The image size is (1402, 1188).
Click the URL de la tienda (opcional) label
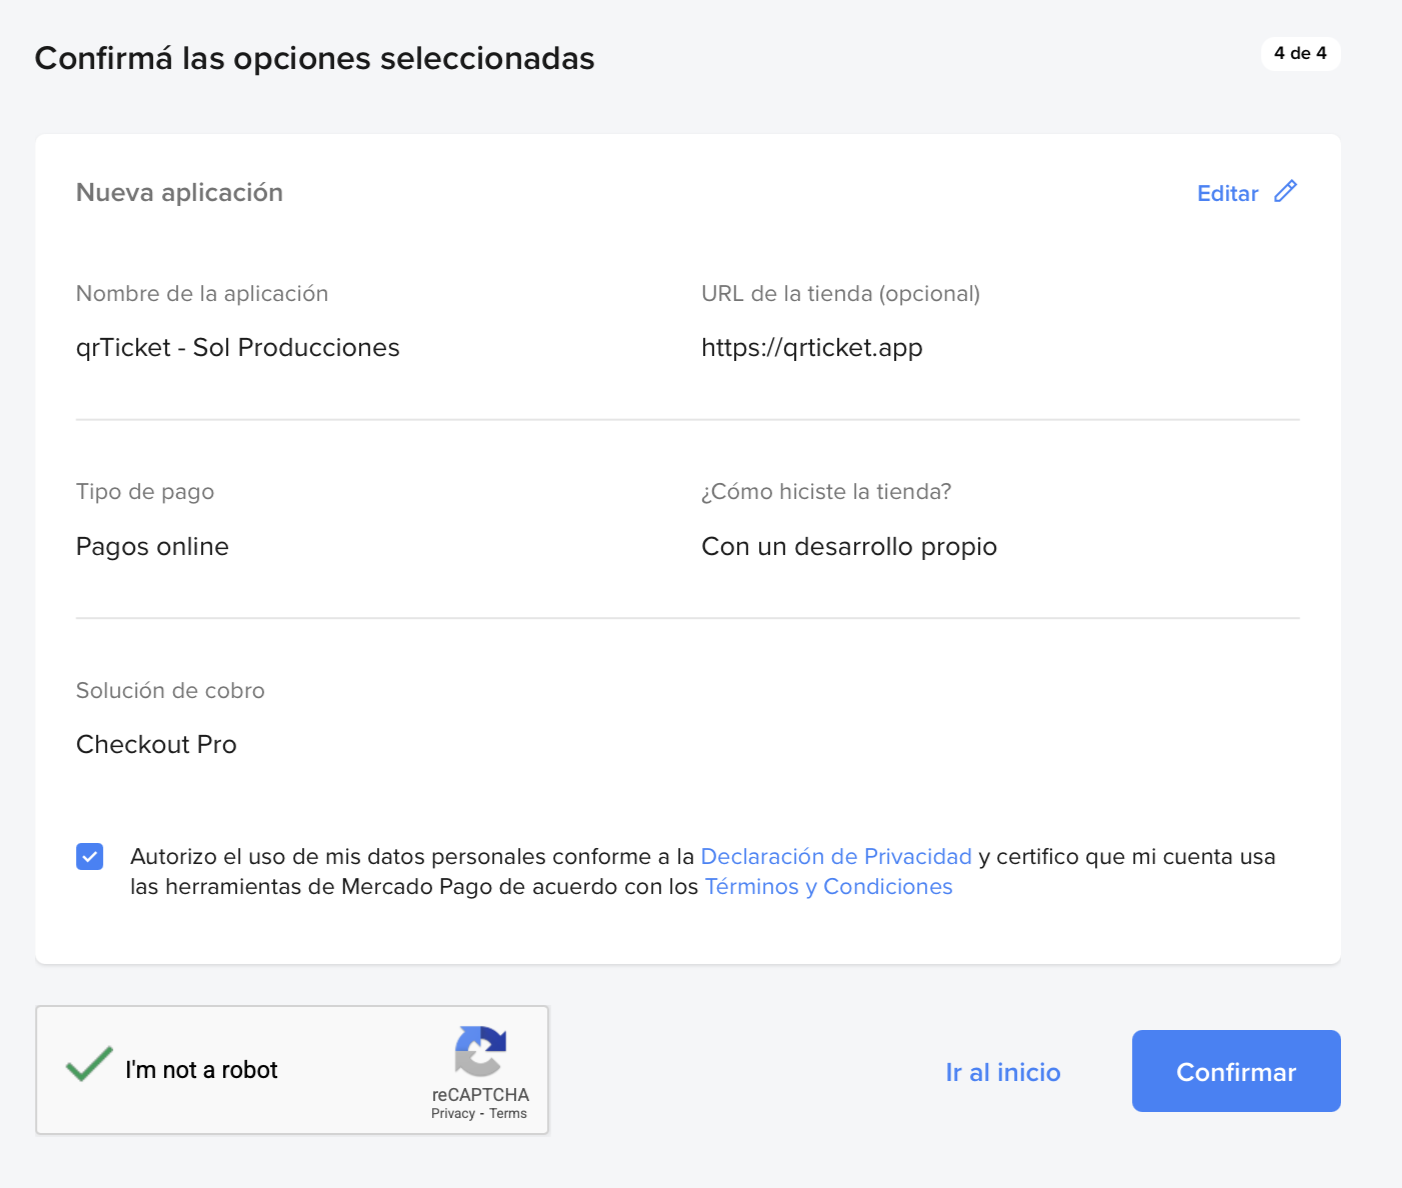point(840,293)
